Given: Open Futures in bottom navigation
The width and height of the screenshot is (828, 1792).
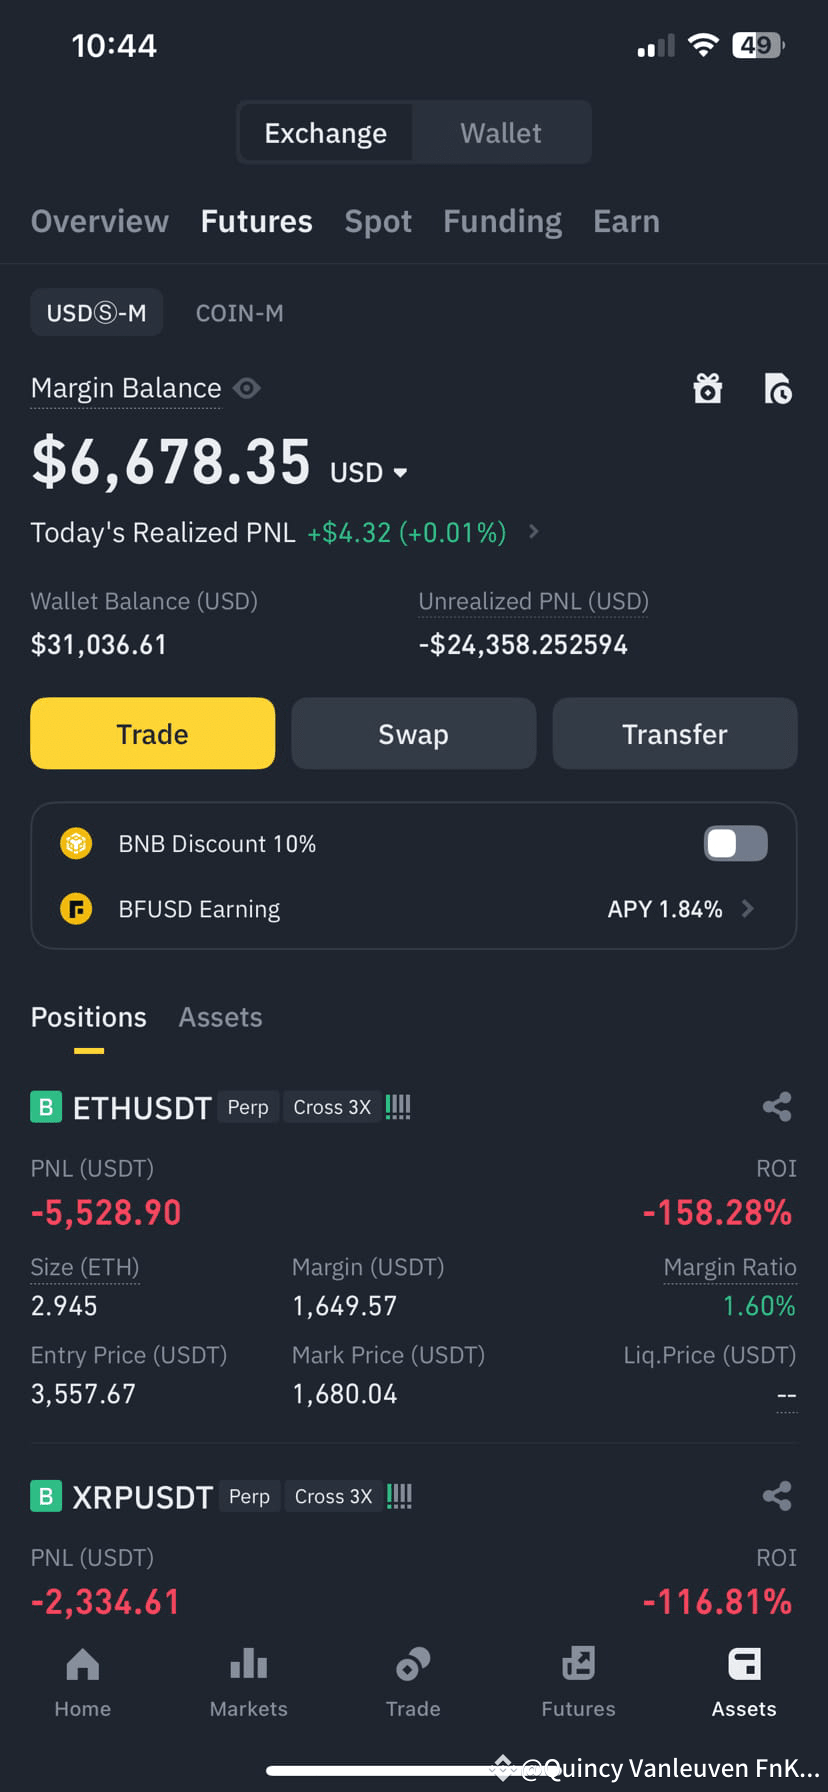Looking at the screenshot, I should [x=578, y=1683].
